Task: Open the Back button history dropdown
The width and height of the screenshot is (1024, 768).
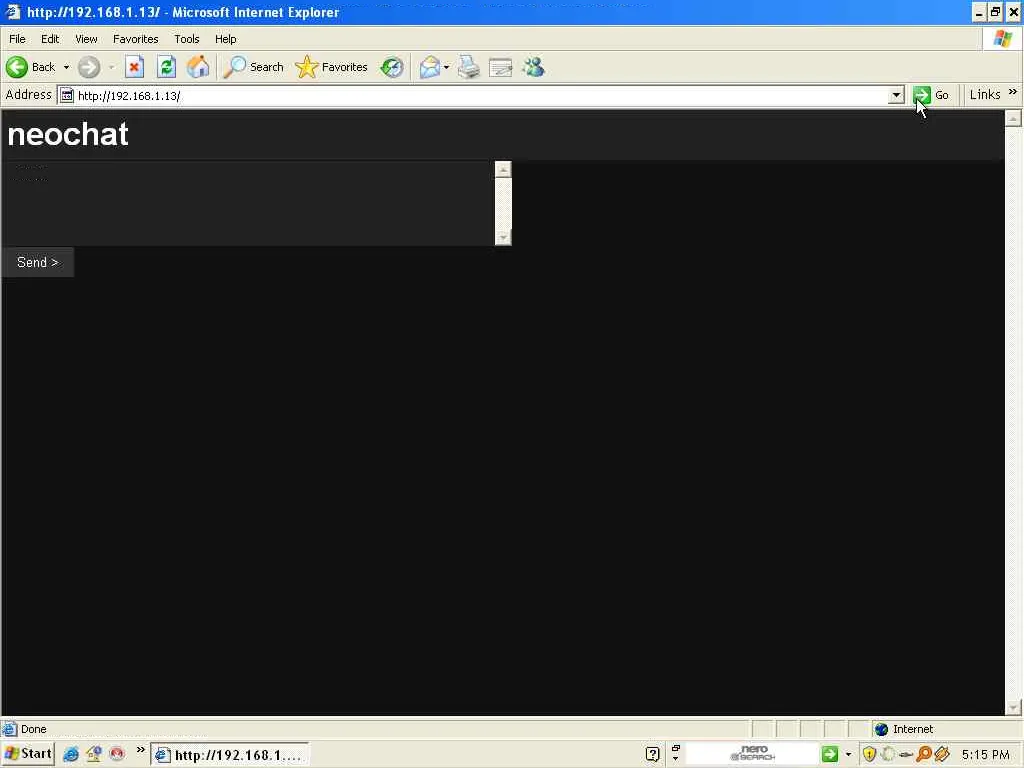Action: 66,67
